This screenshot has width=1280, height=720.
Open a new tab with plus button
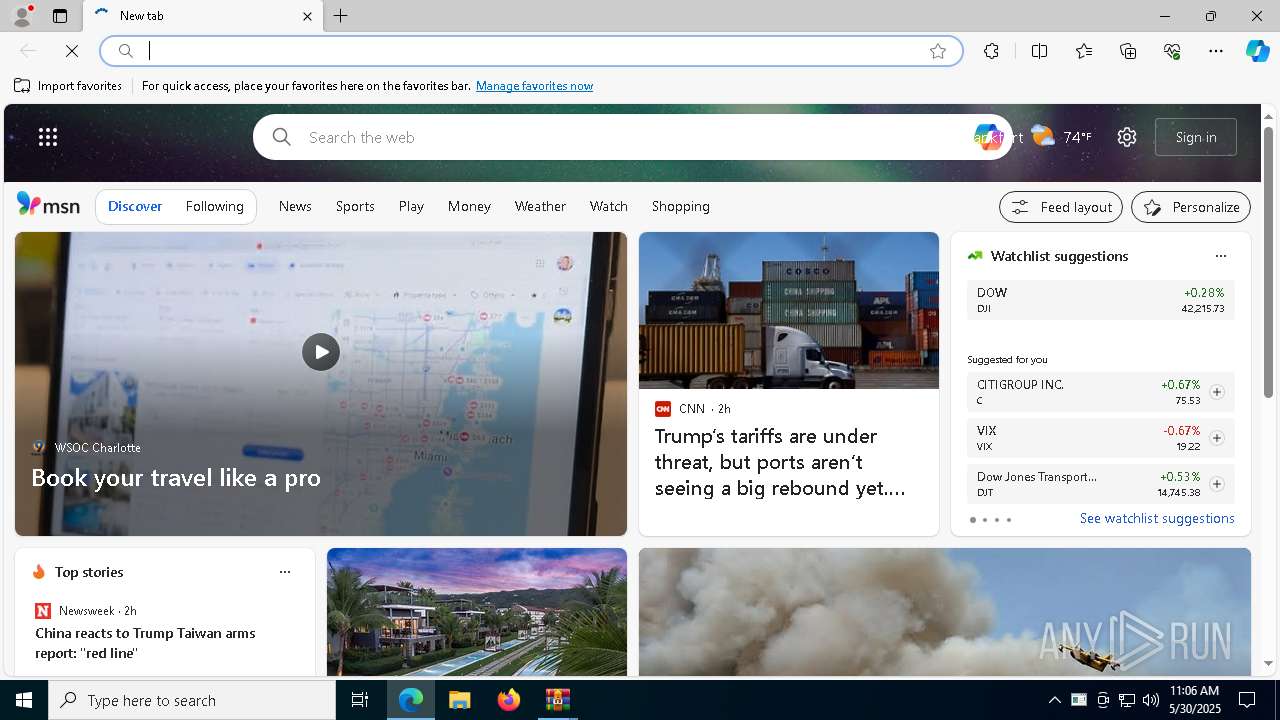341,16
